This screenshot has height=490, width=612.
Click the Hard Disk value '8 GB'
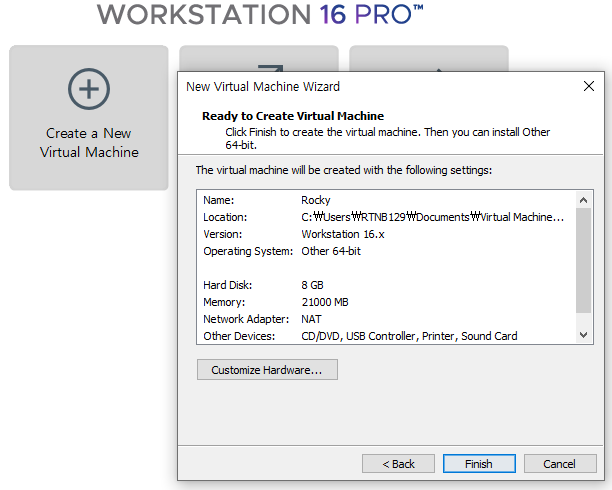(312, 285)
